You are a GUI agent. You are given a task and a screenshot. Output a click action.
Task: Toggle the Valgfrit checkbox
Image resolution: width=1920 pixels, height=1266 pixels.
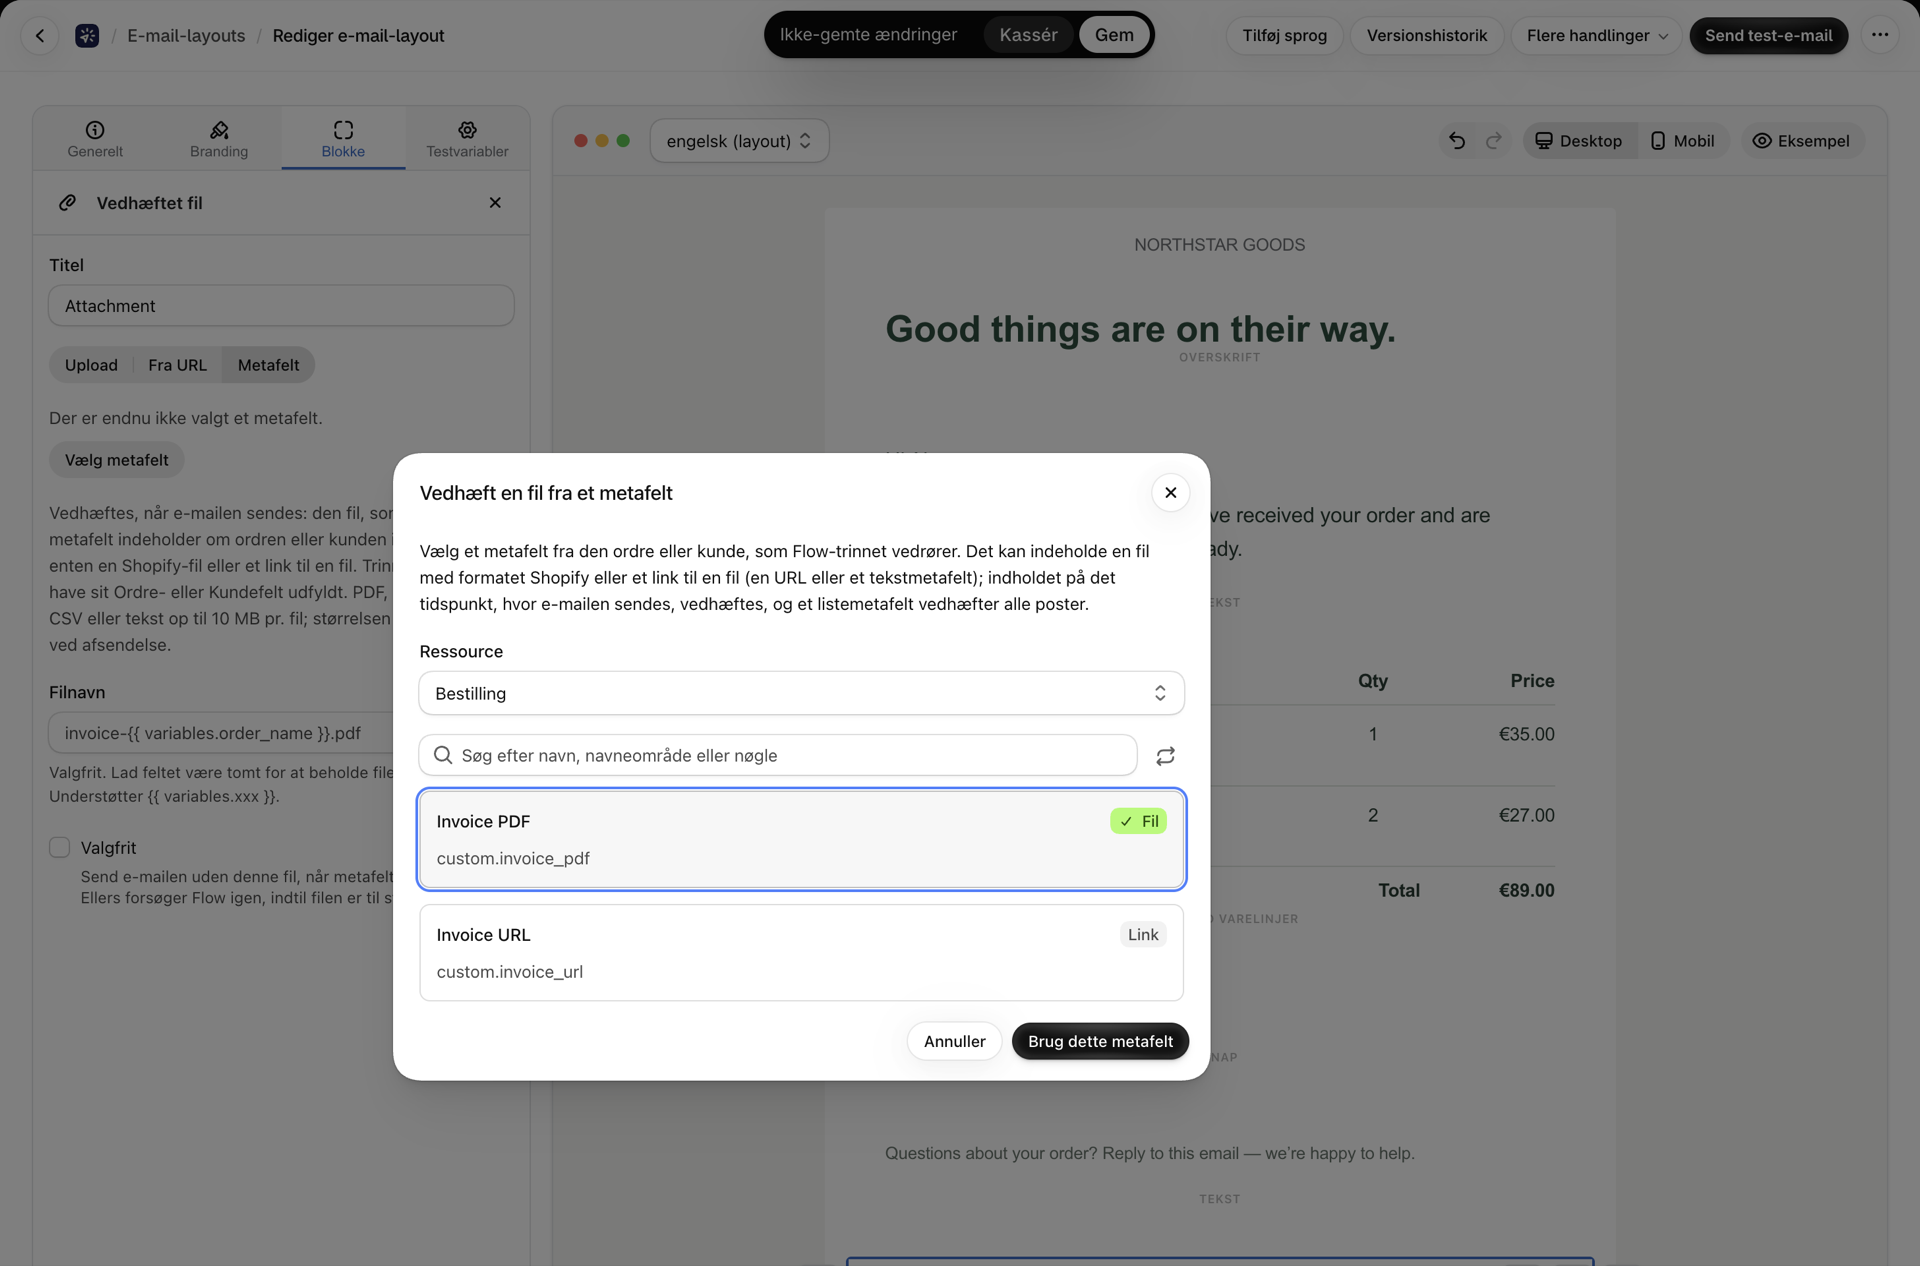click(x=60, y=847)
